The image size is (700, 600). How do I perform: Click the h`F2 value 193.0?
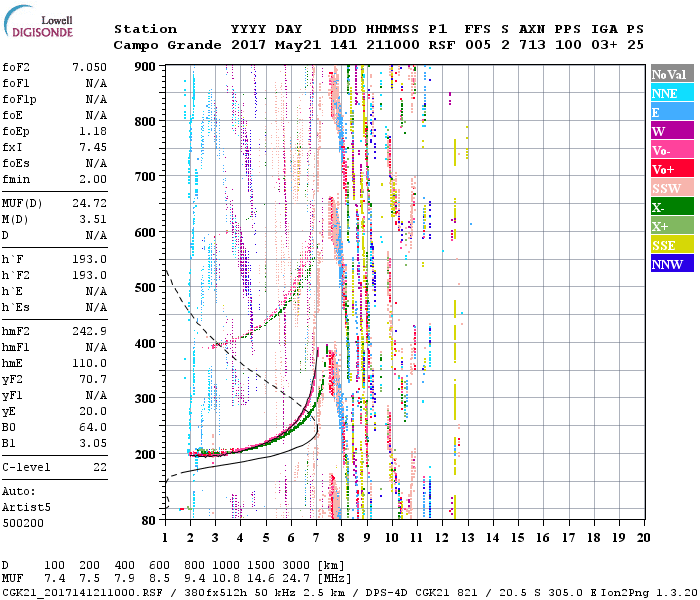pyautogui.click(x=89, y=275)
